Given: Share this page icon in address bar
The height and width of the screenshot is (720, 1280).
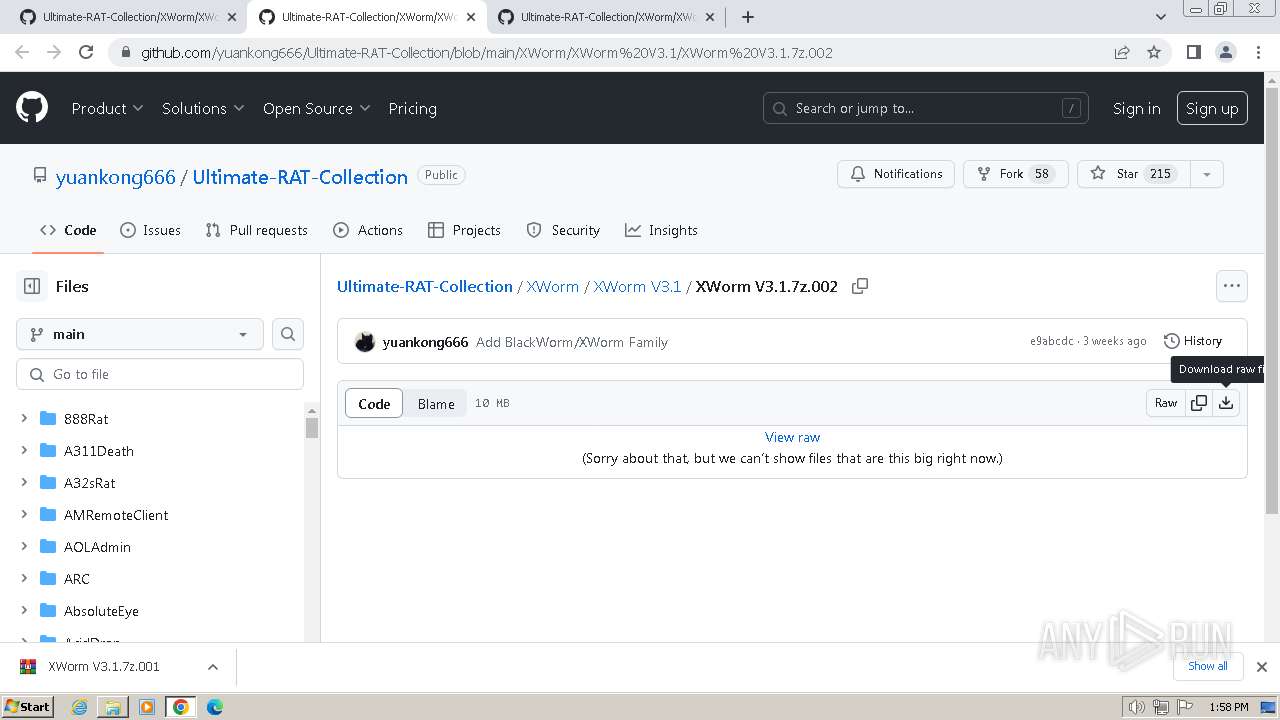Looking at the screenshot, I should pyautogui.click(x=1122, y=52).
